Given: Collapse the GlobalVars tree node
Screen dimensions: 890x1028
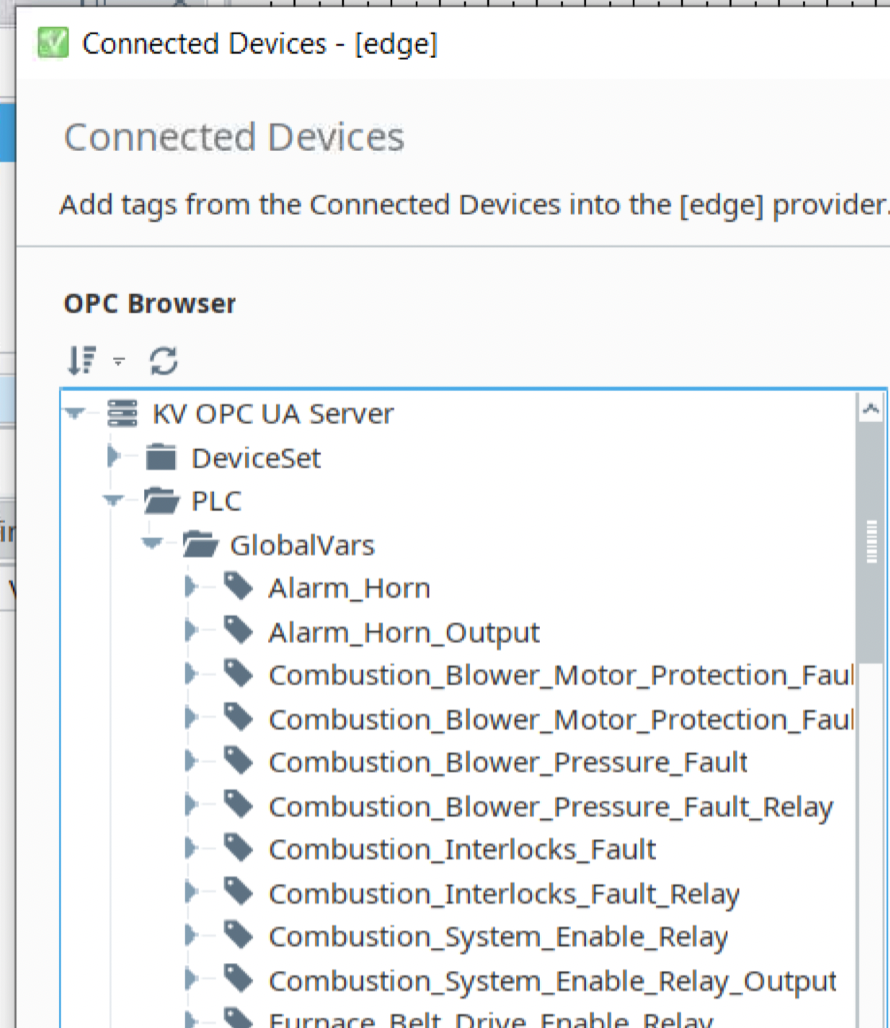Looking at the screenshot, I should click(151, 544).
